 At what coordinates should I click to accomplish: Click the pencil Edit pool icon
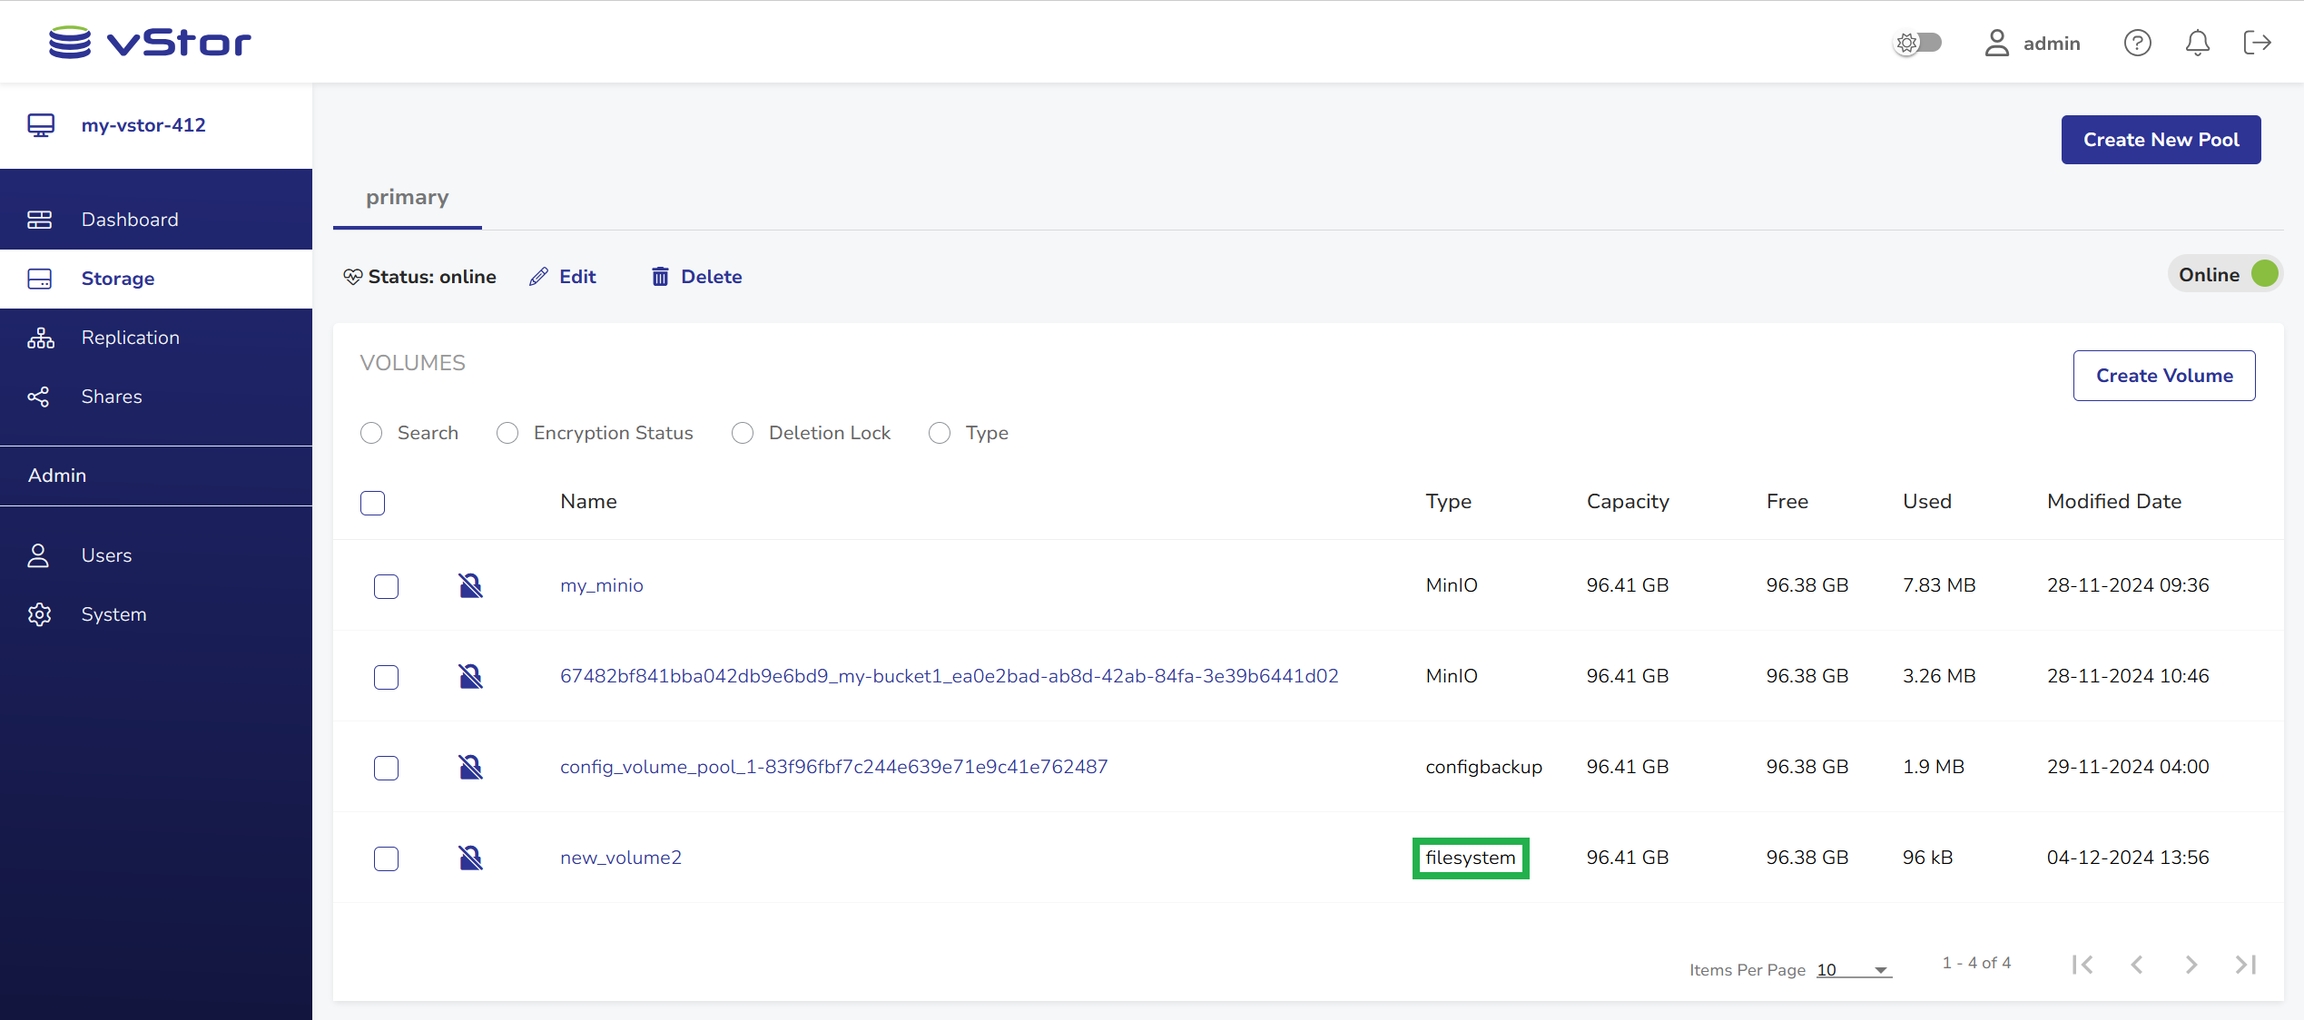[x=539, y=277]
